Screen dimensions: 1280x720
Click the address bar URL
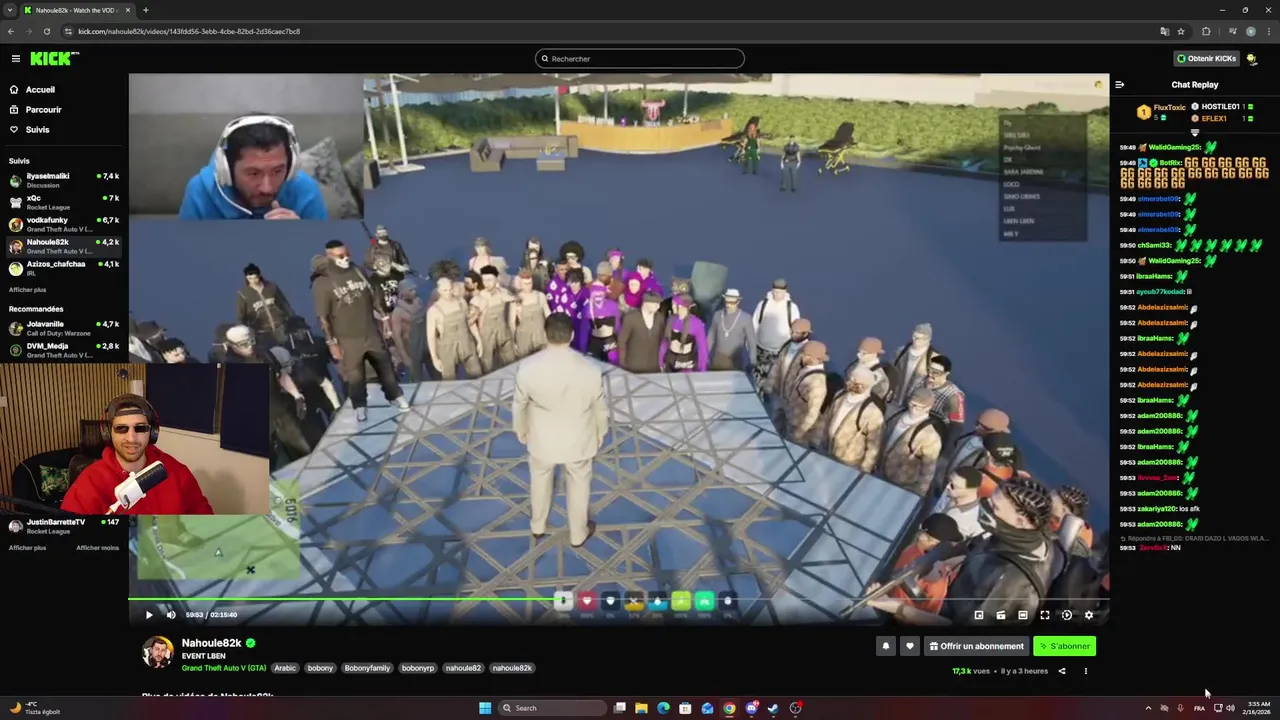click(189, 31)
